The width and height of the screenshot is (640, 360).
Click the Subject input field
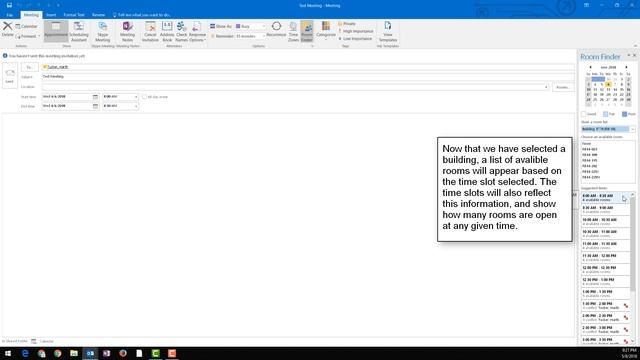coord(308,77)
